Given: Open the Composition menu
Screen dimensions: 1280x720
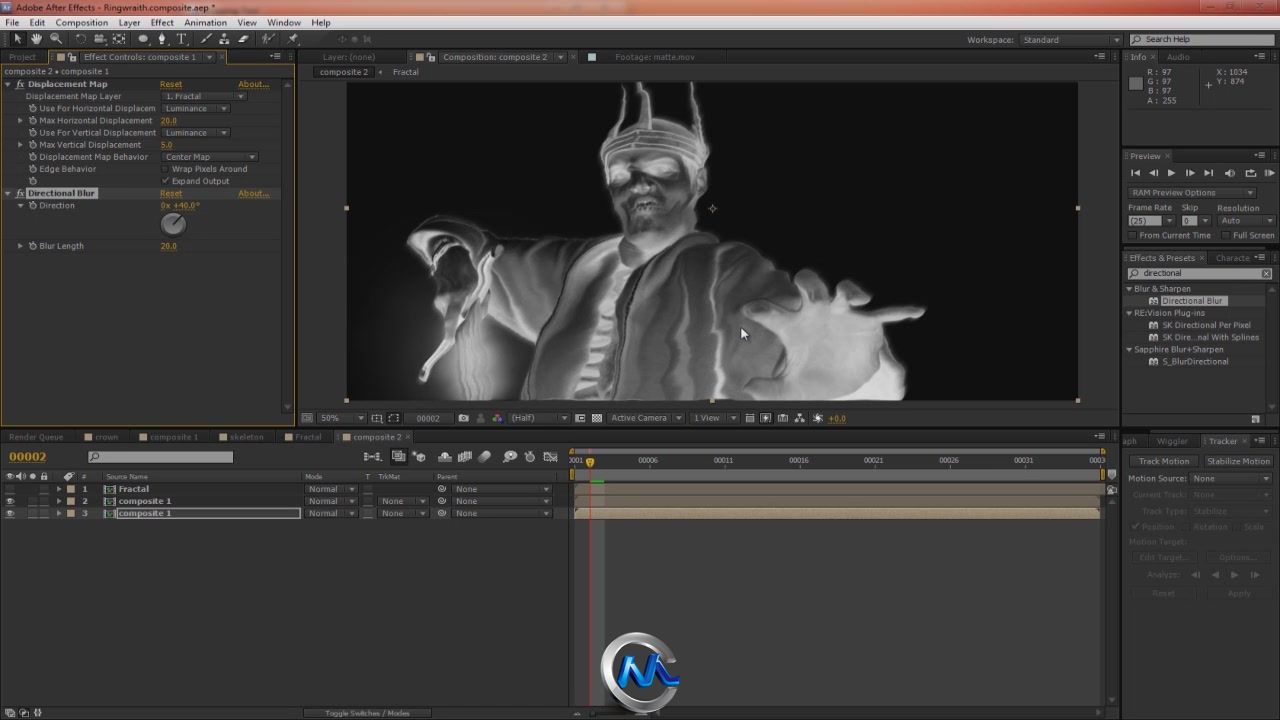Looking at the screenshot, I should [x=82, y=22].
